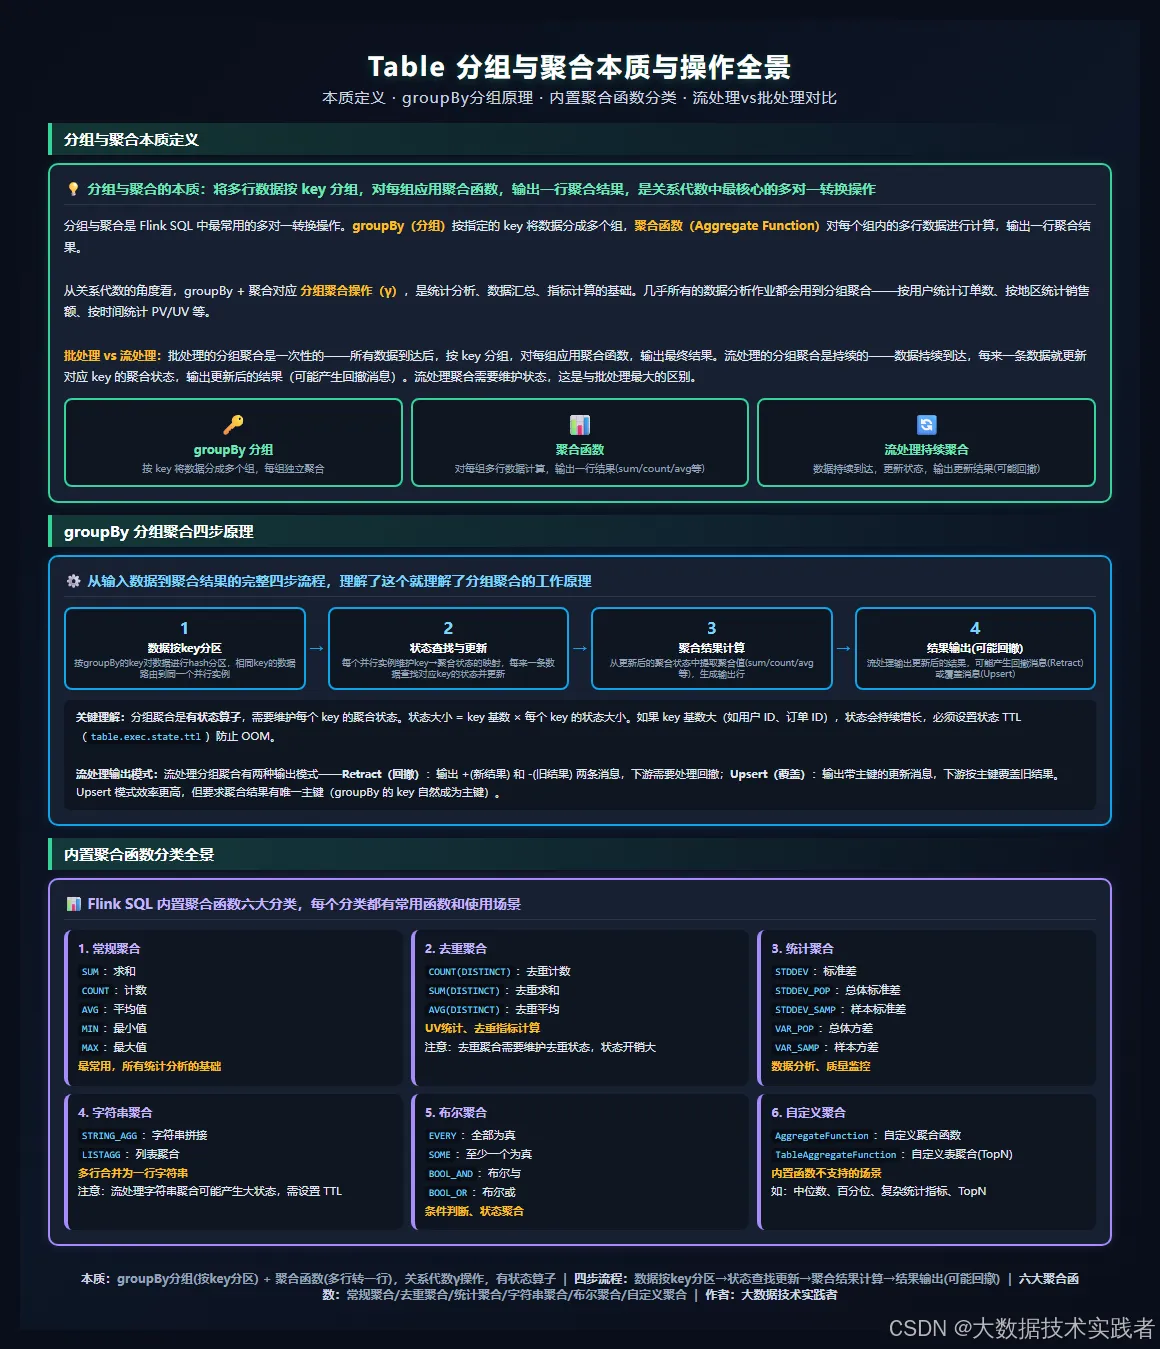Image resolution: width=1160 pixels, height=1349 pixels.
Task: Click the section heading 内置聚合函数分类全景
Action: [x=139, y=855]
